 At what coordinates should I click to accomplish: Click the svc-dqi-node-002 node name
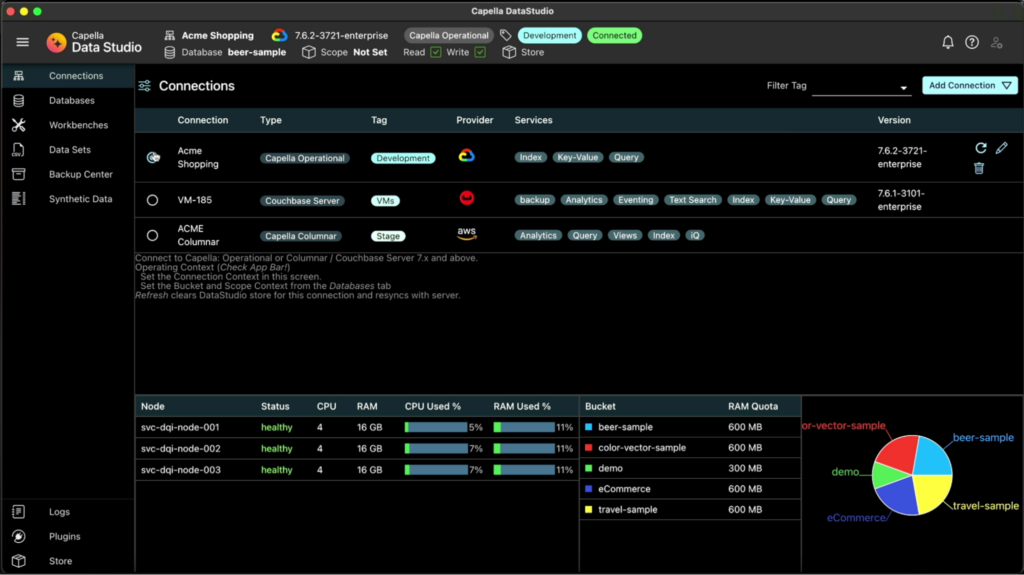click(x=180, y=448)
